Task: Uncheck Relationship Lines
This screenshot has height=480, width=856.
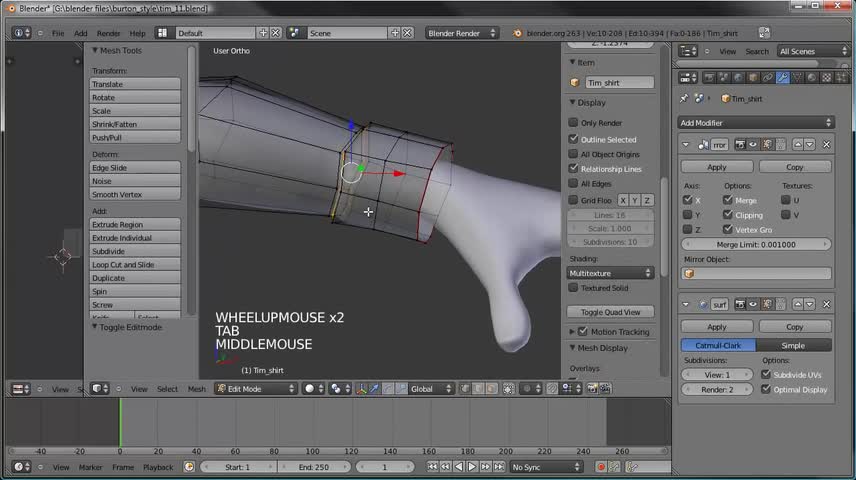Action: pyautogui.click(x=573, y=168)
